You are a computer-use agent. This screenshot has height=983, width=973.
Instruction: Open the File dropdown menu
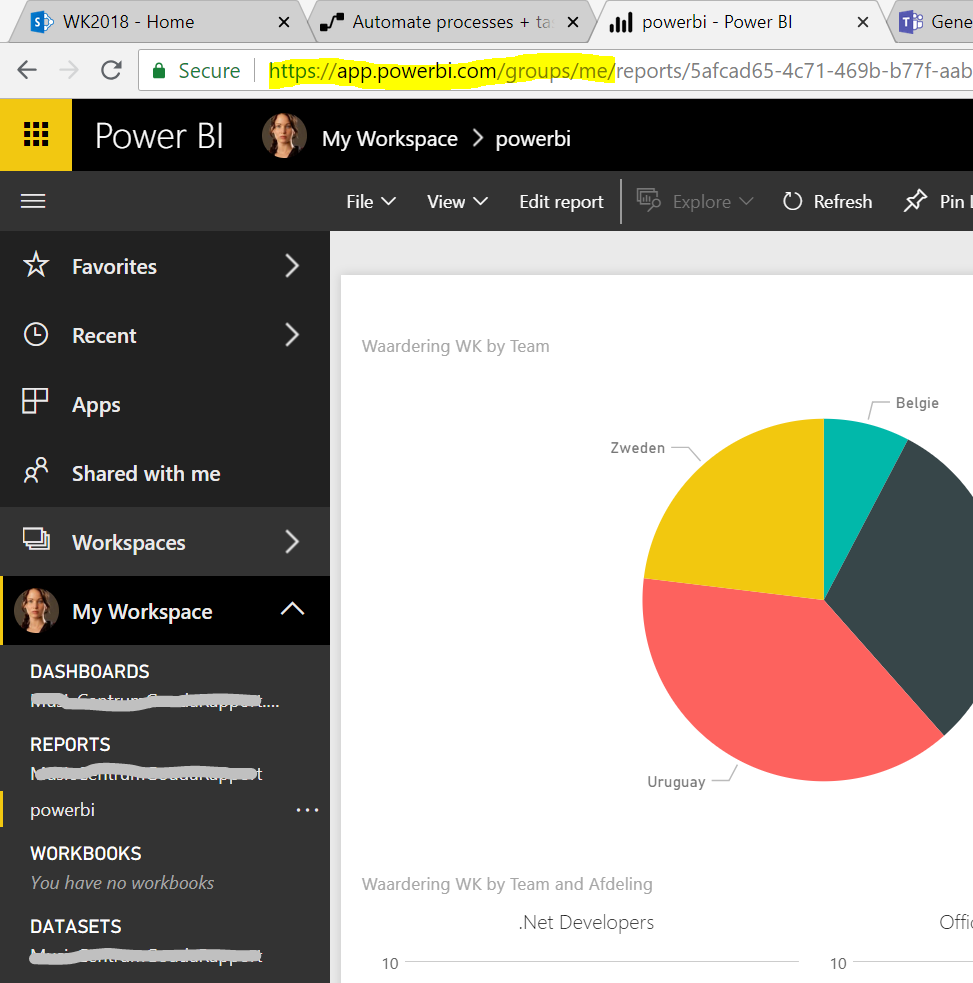[371, 202]
